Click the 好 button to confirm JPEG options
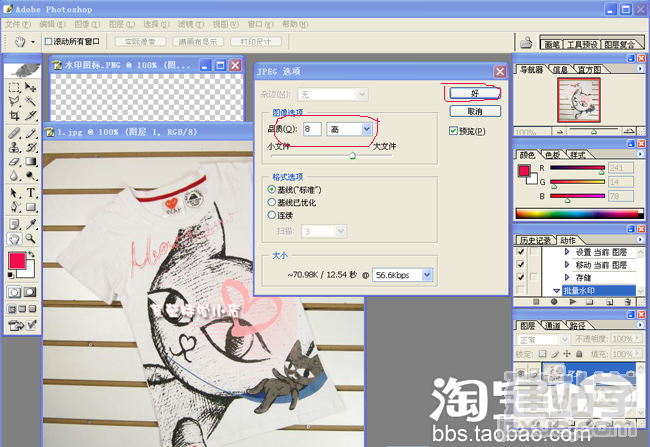 (x=475, y=93)
